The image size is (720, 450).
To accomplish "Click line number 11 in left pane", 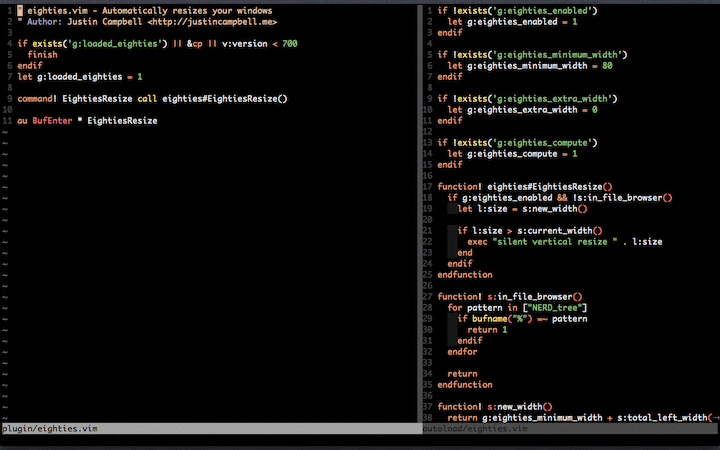I will pyautogui.click(x=7, y=121).
